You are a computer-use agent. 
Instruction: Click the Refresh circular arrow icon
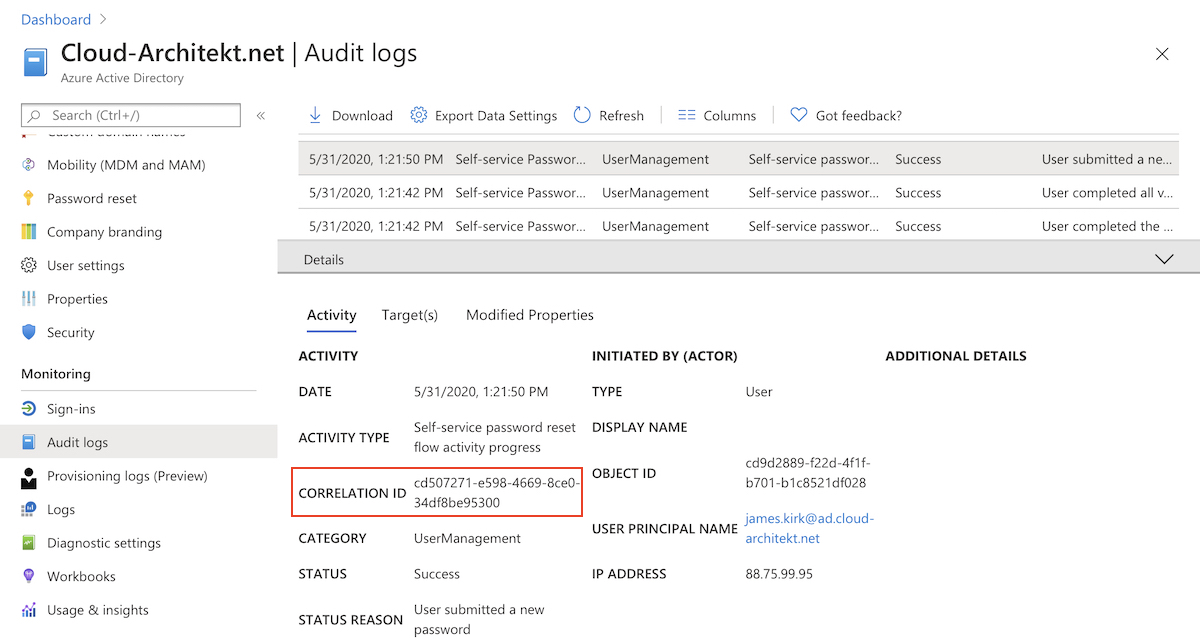582,115
